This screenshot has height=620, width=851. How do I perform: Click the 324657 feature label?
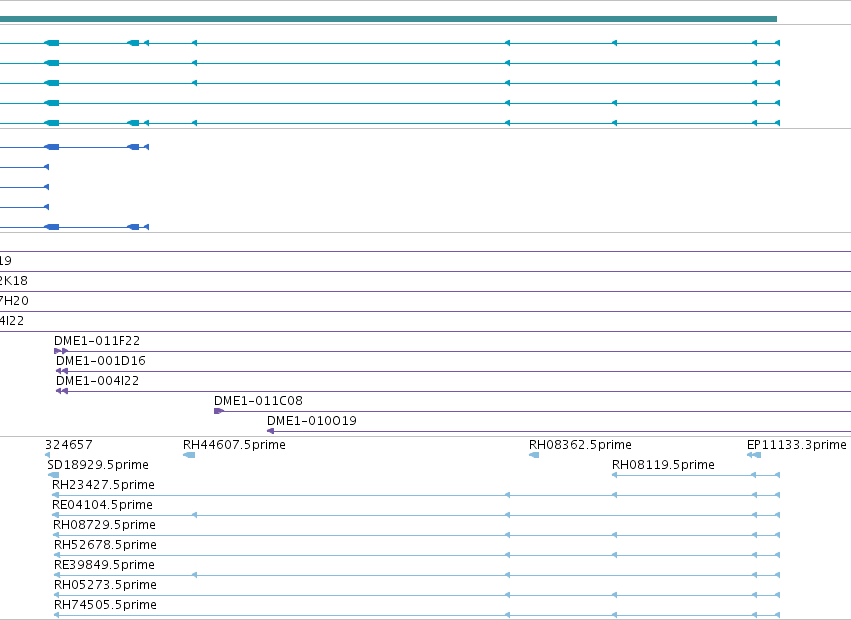coord(68,445)
